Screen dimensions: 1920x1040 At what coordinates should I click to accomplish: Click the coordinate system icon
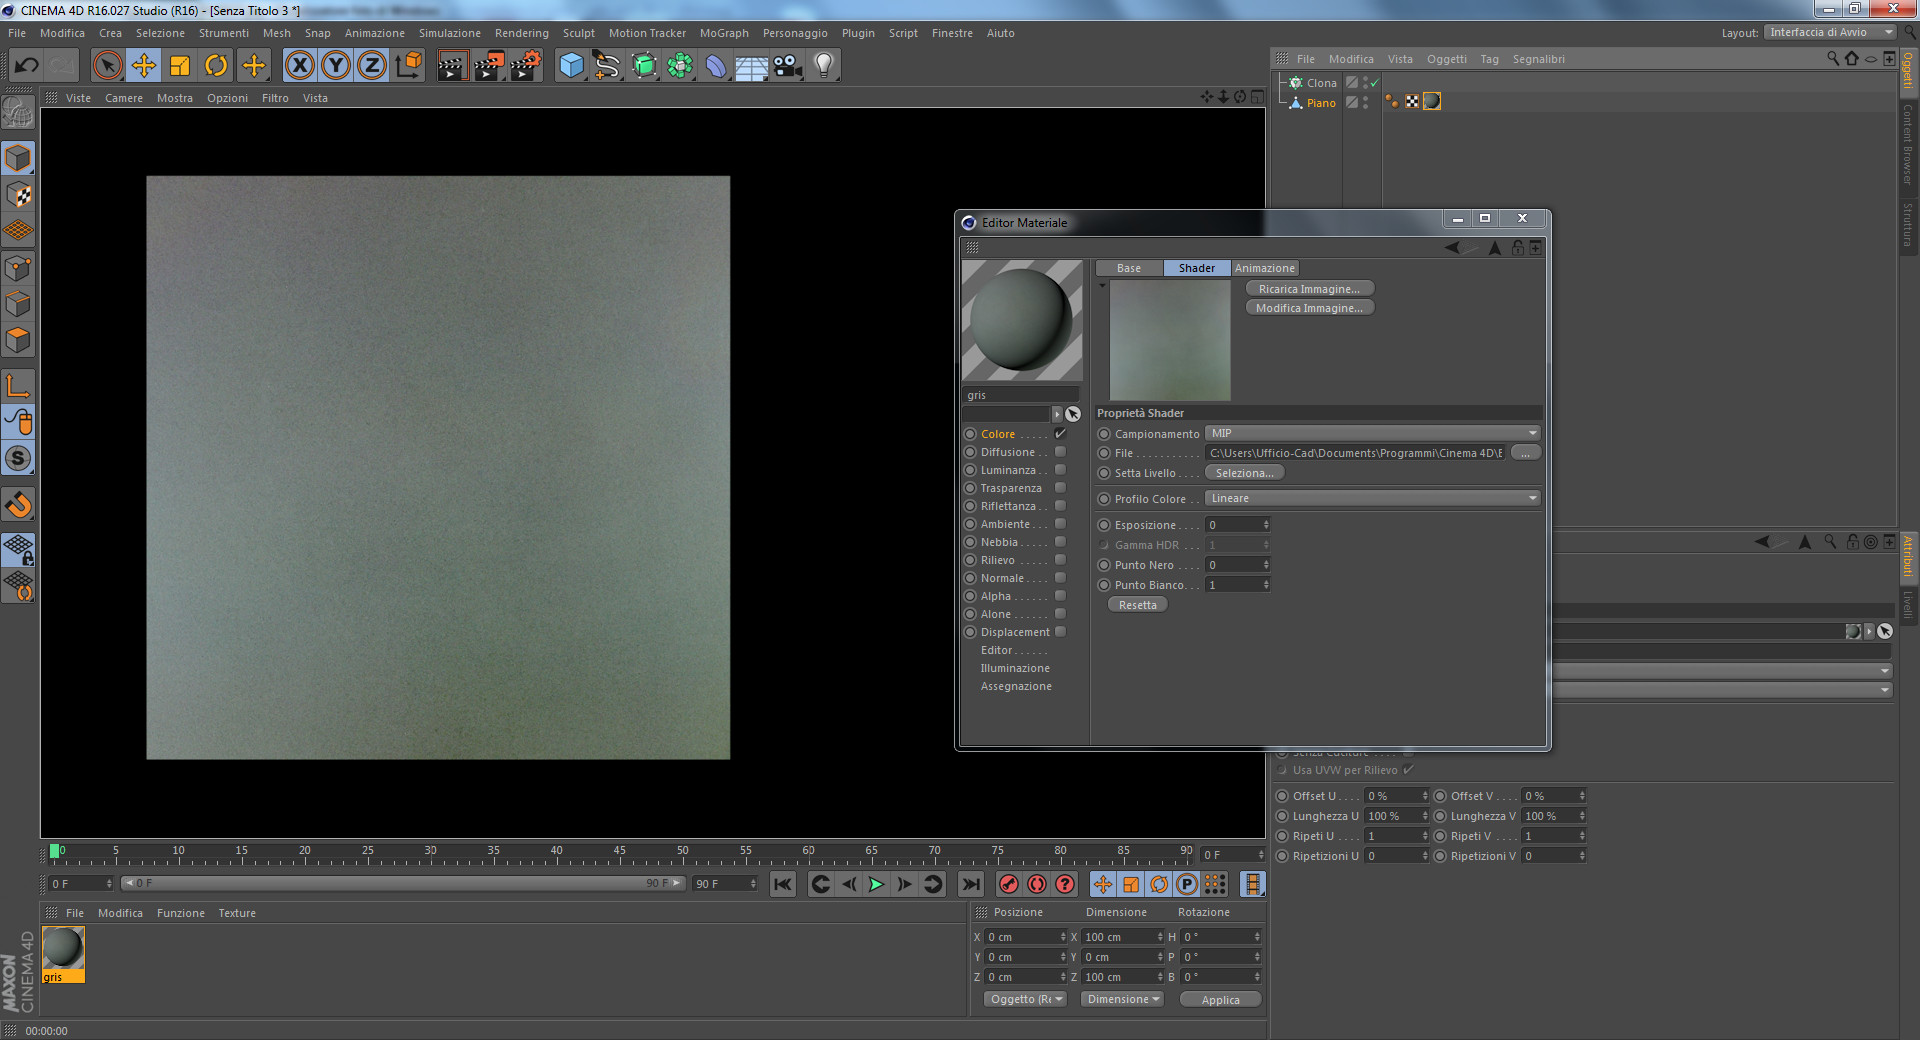point(408,66)
